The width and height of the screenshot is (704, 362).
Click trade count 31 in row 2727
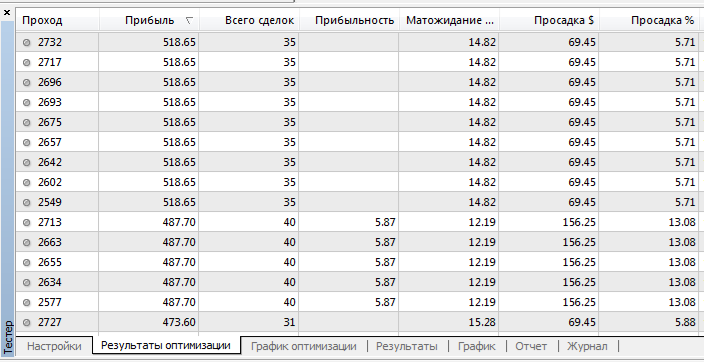pos(290,322)
